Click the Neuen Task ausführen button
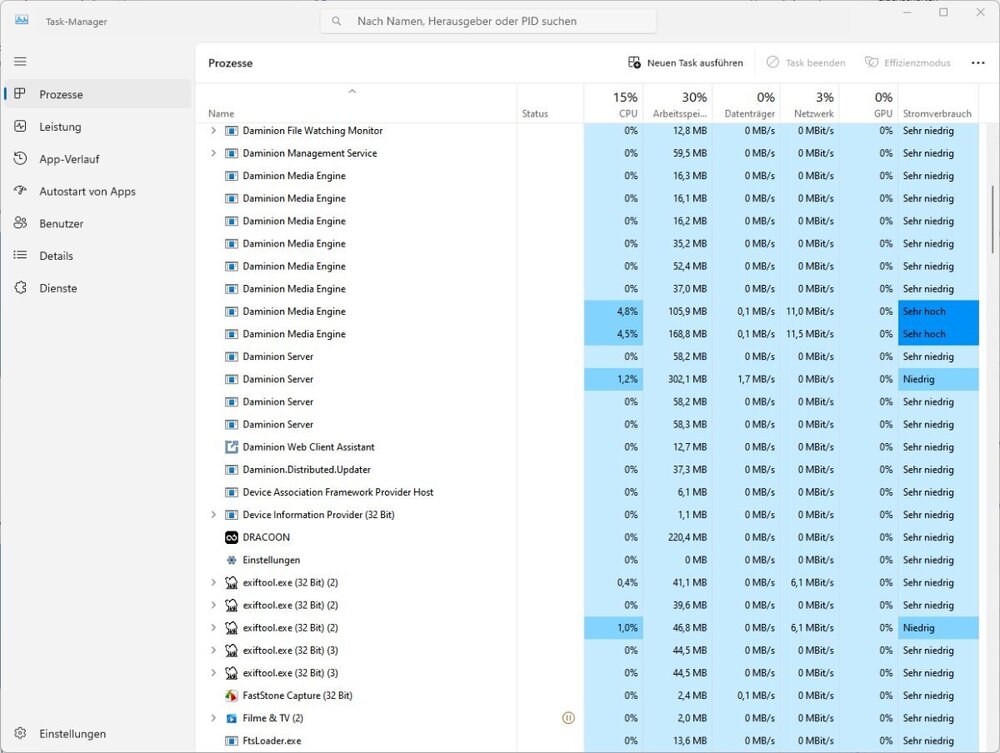This screenshot has height=753, width=1000. coord(685,63)
